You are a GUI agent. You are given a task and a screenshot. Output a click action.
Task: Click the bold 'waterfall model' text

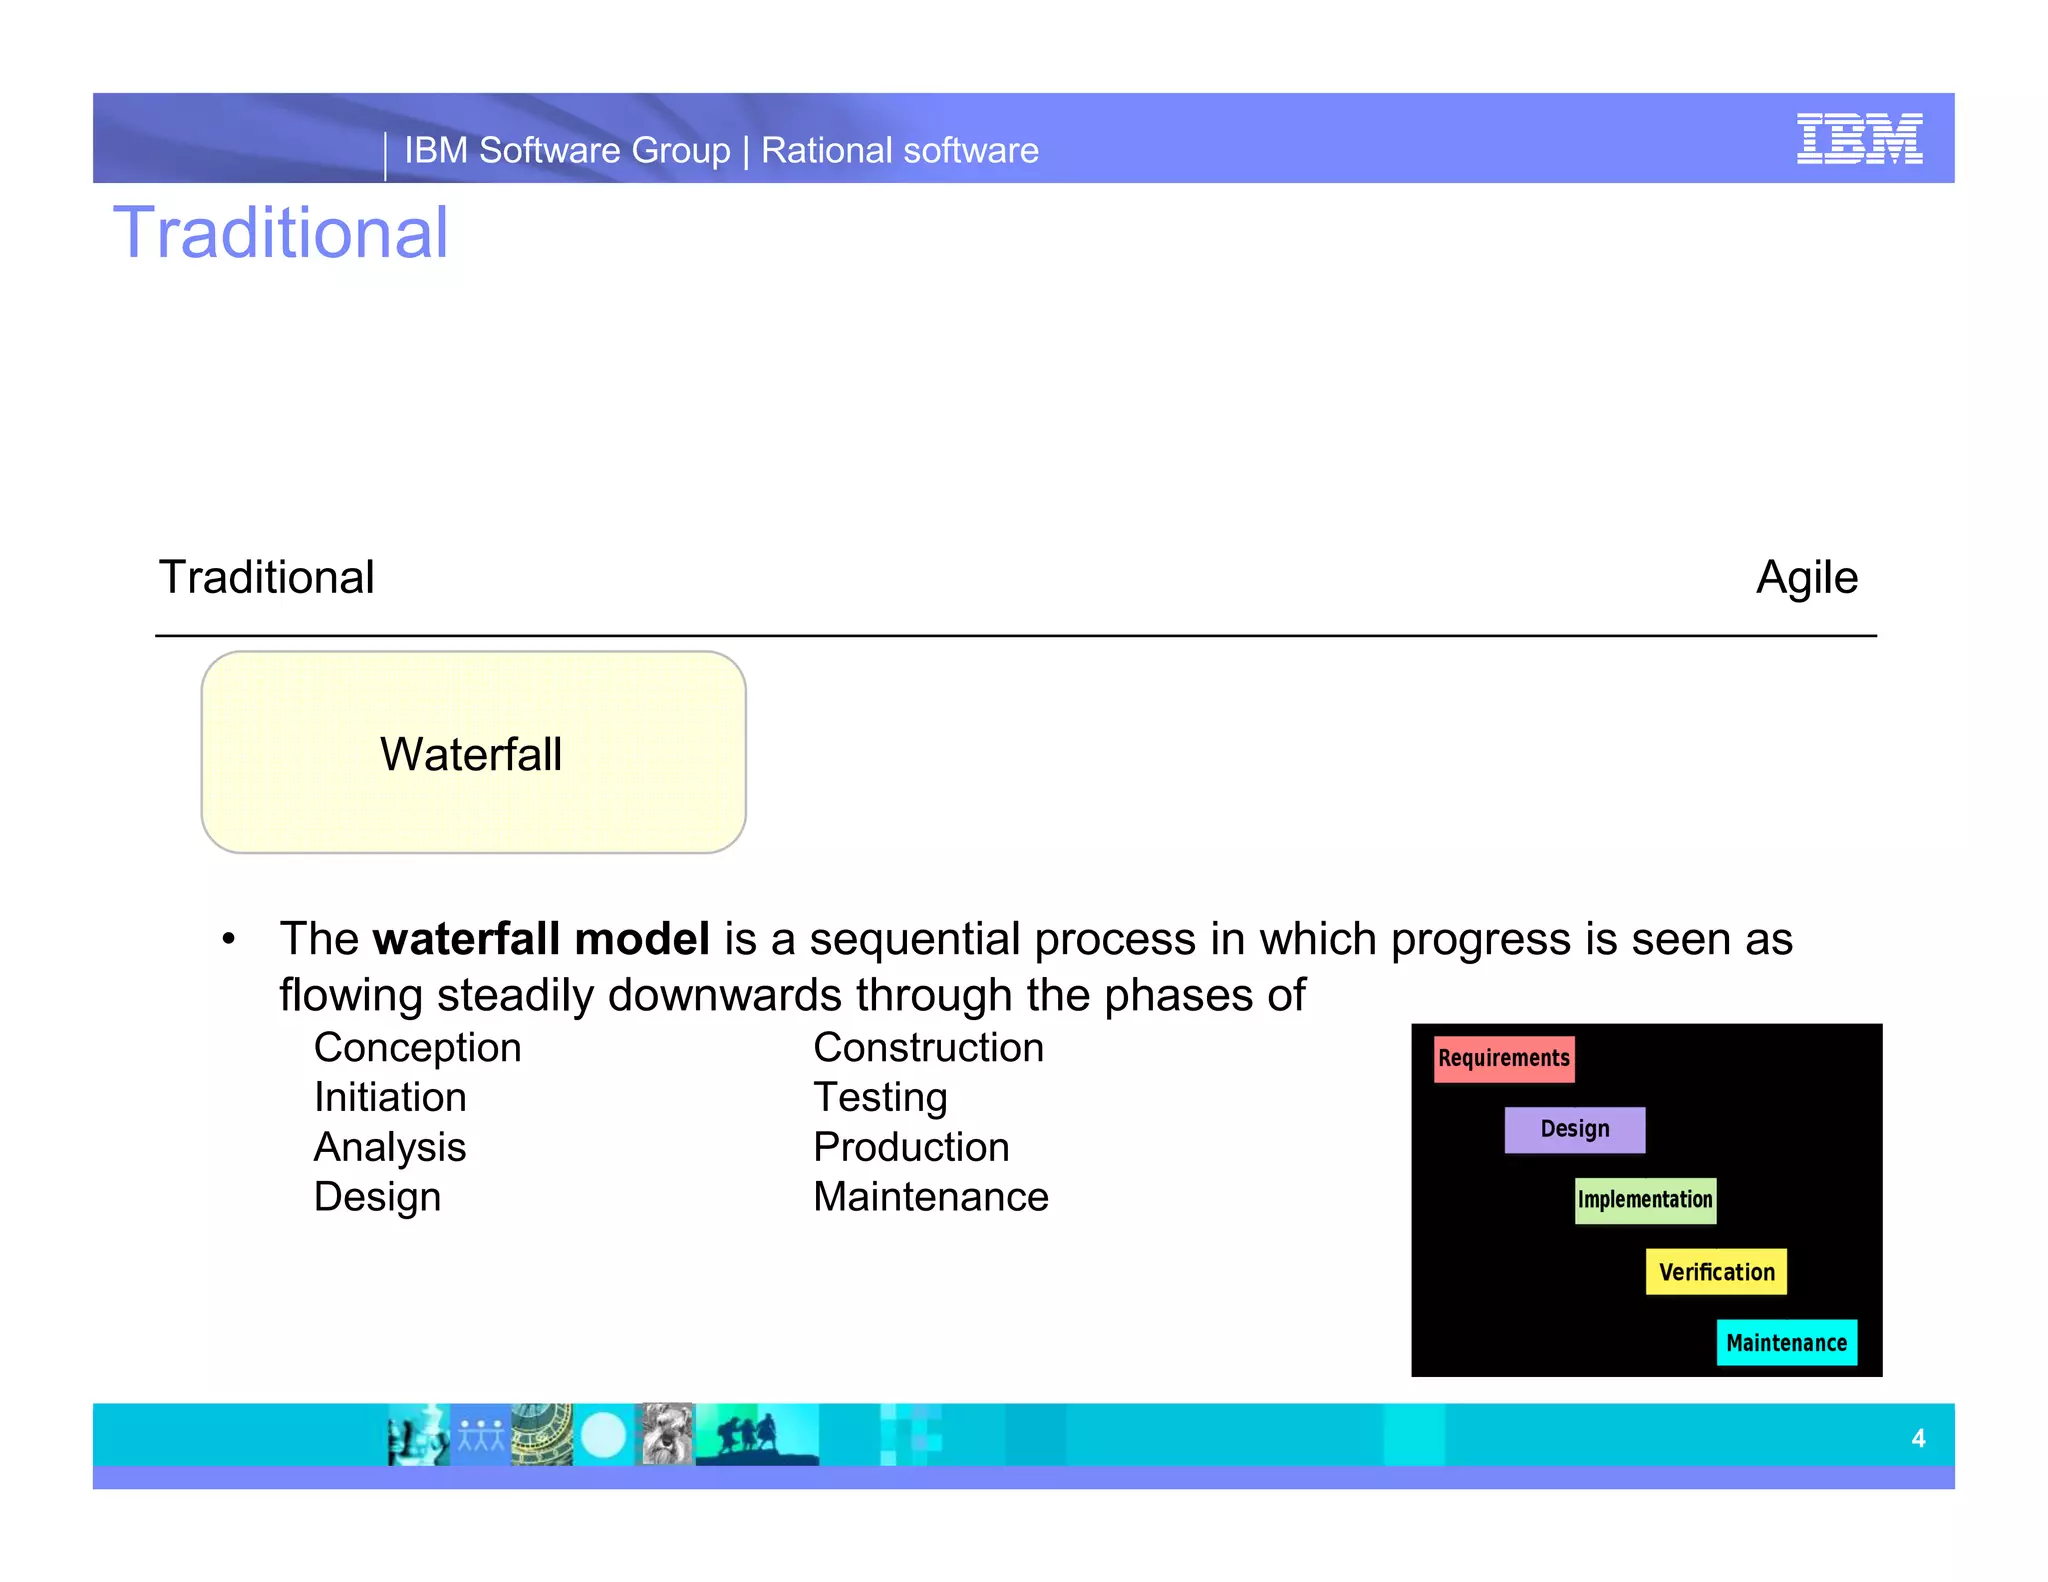coord(541,939)
